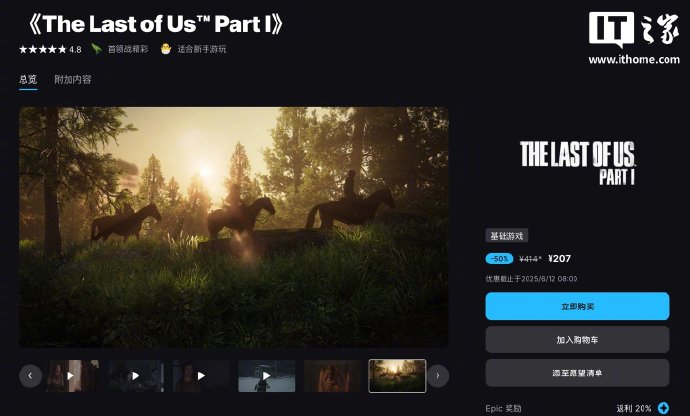Click the next thumbnails arrow button
The image size is (690, 416).
click(x=438, y=376)
